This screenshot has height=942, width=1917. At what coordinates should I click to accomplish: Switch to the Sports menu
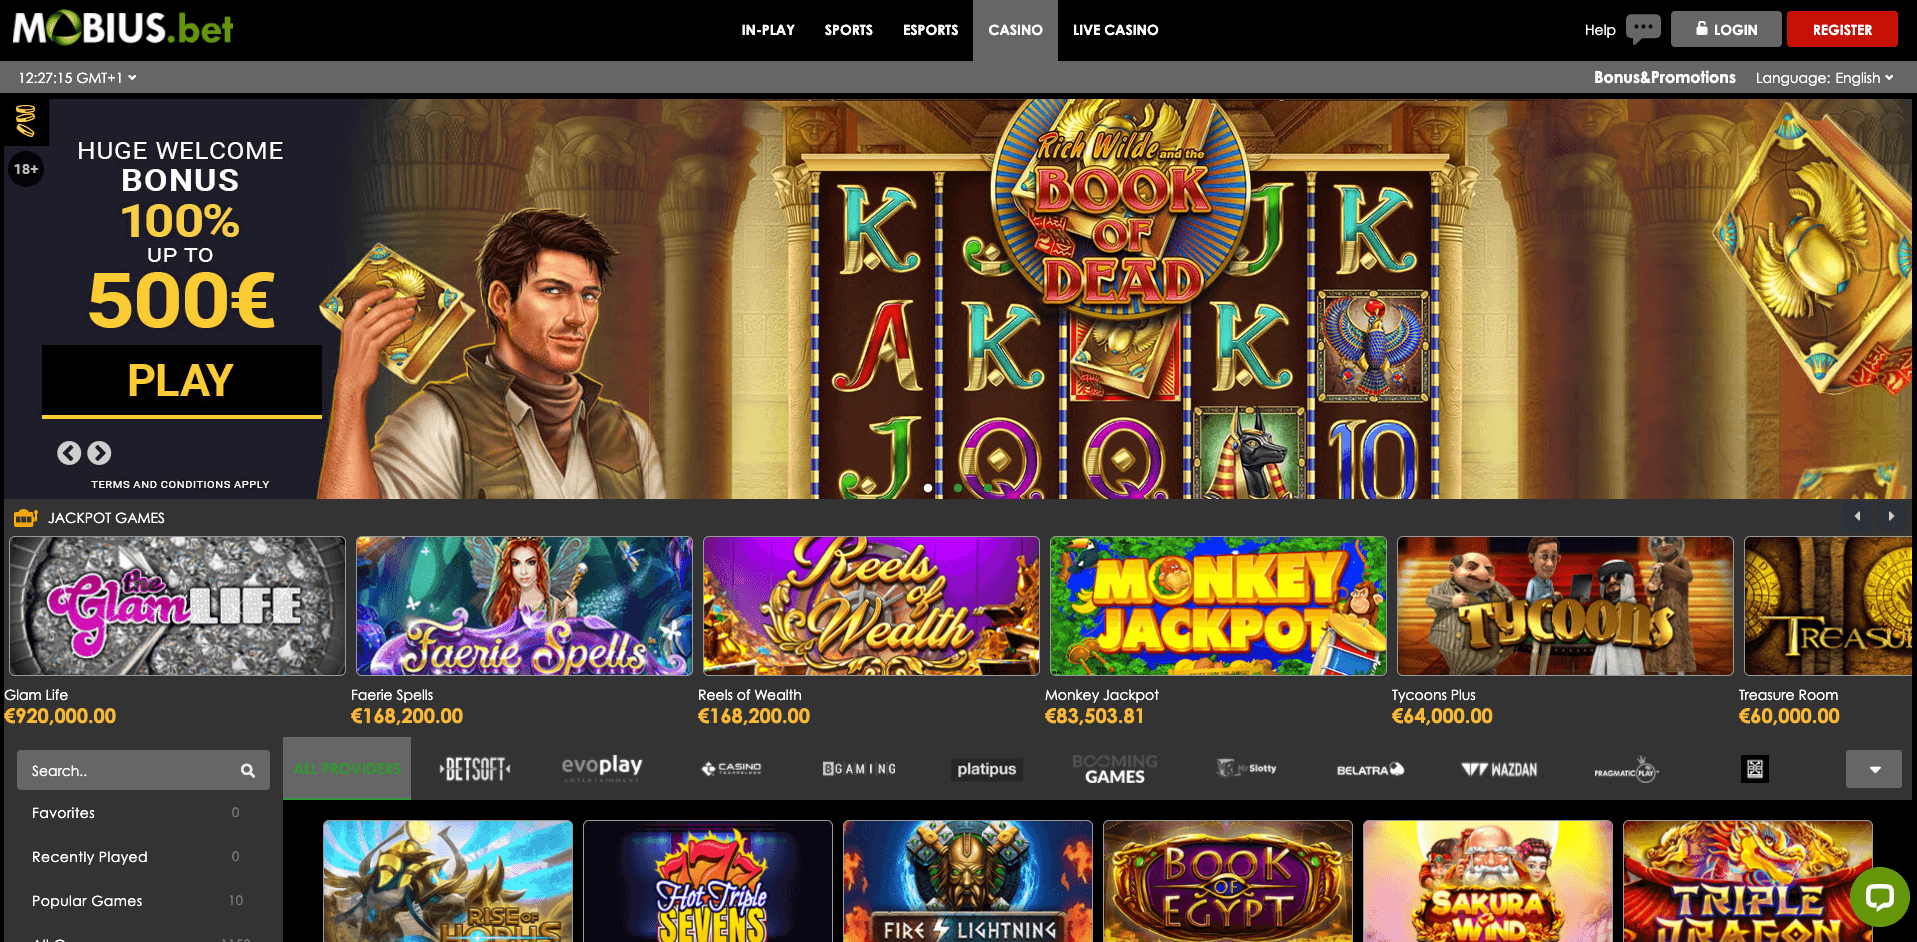tap(848, 30)
